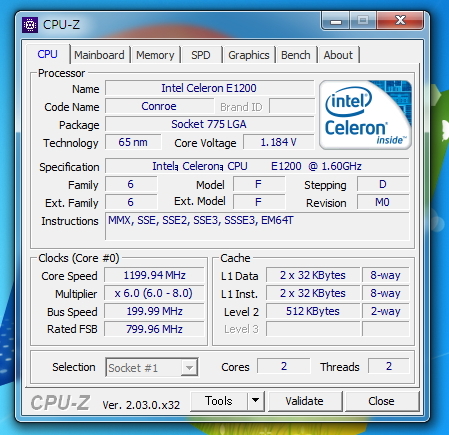Click the Cores value 2
Image resolution: width=449 pixels, height=435 pixels.
point(284,366)
